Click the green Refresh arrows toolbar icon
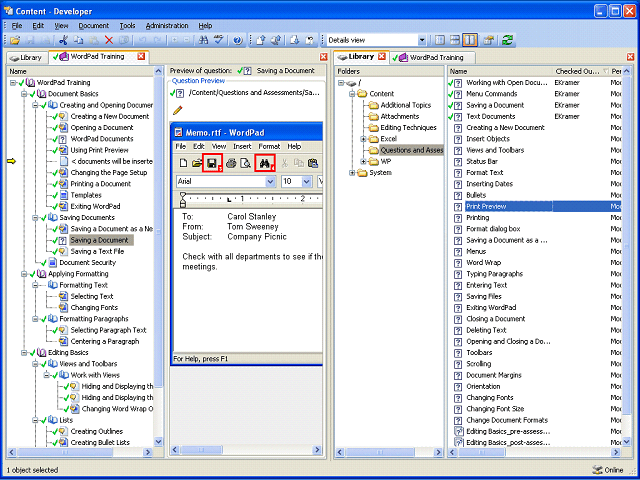 (507, 40)
